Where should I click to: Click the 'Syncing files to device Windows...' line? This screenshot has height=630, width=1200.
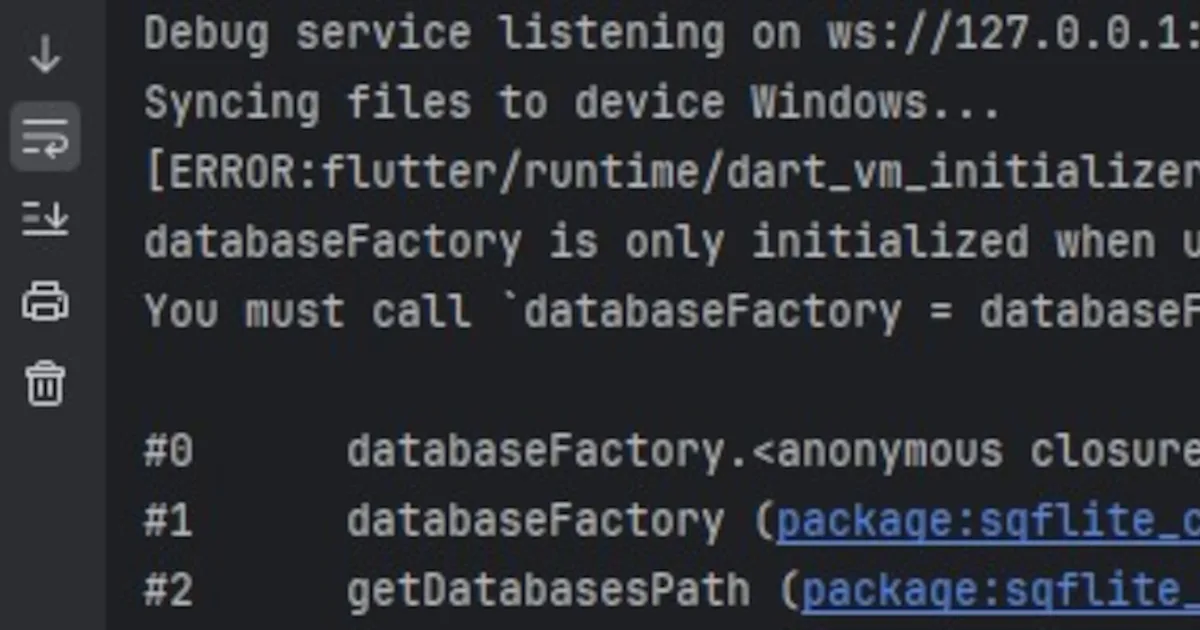(572, 104)
